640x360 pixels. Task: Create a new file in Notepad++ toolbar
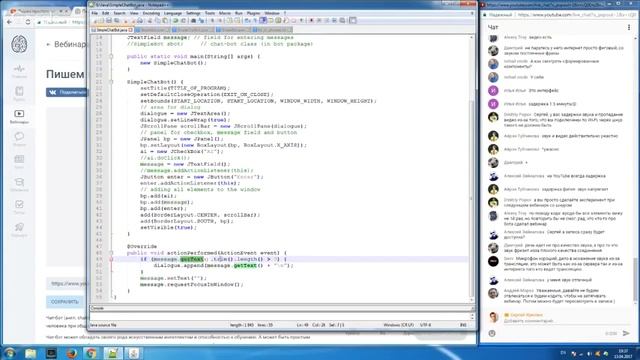tap(95, 20)
